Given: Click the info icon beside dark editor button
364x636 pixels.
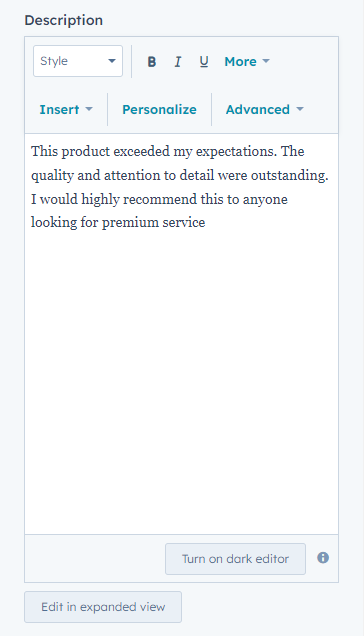Looking at the screenshot, I should tap(323, 558).
